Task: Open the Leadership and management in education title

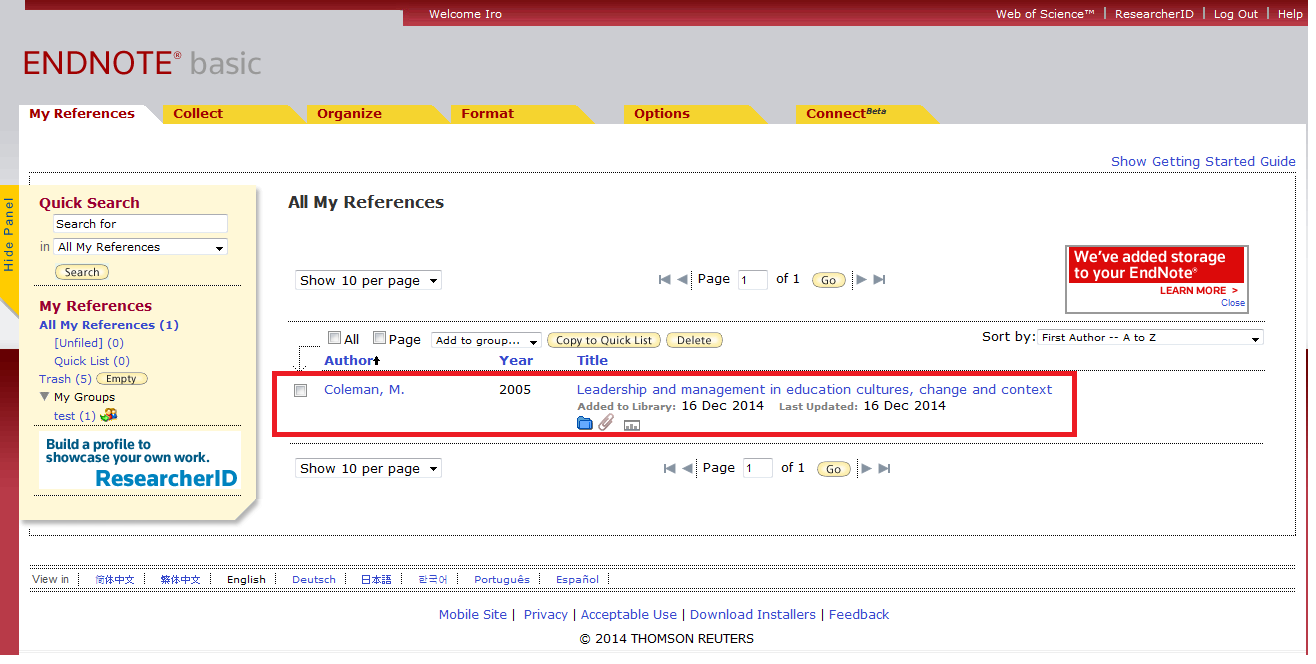Action: tap(814, 390)
